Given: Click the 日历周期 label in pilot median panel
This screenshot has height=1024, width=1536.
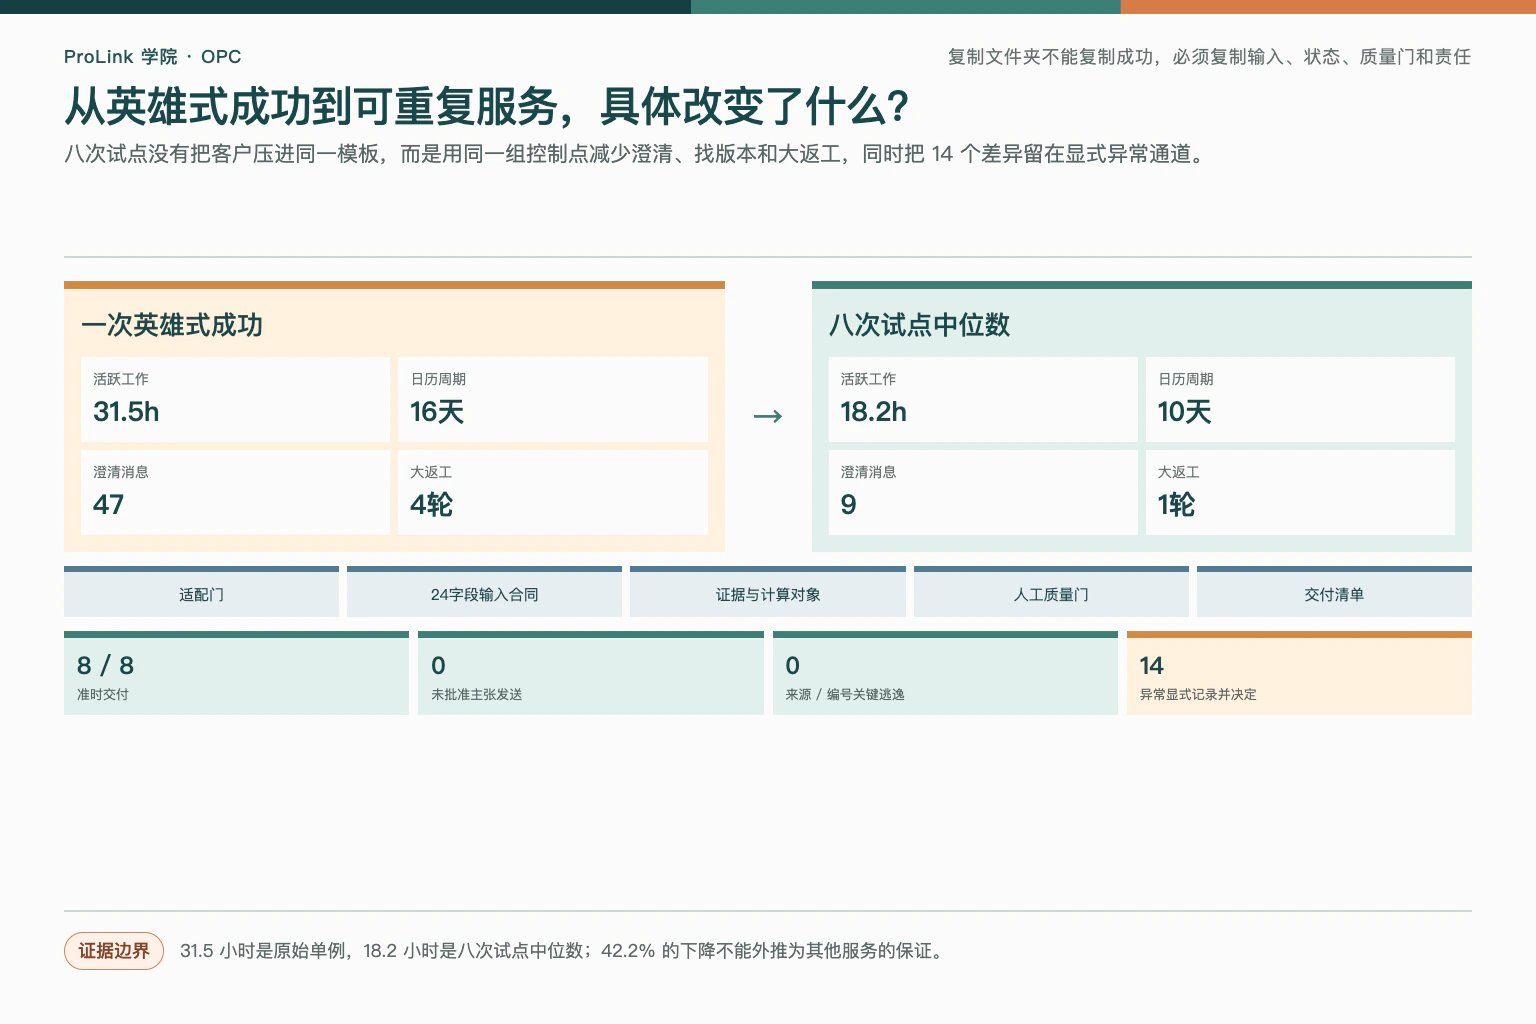Looking at the screenshot, I should (1185, 379).
